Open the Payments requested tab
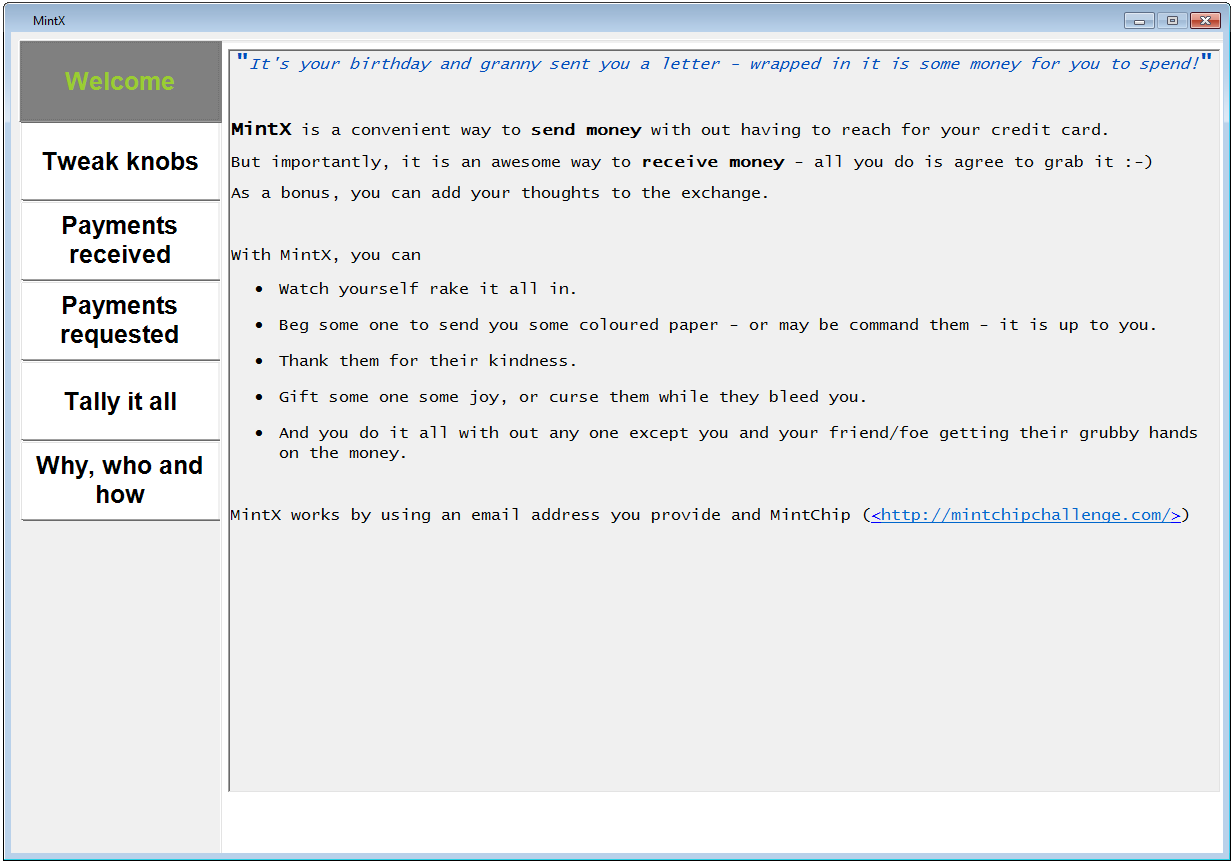This screenshot has width=1231, height=863. (120, 320)
